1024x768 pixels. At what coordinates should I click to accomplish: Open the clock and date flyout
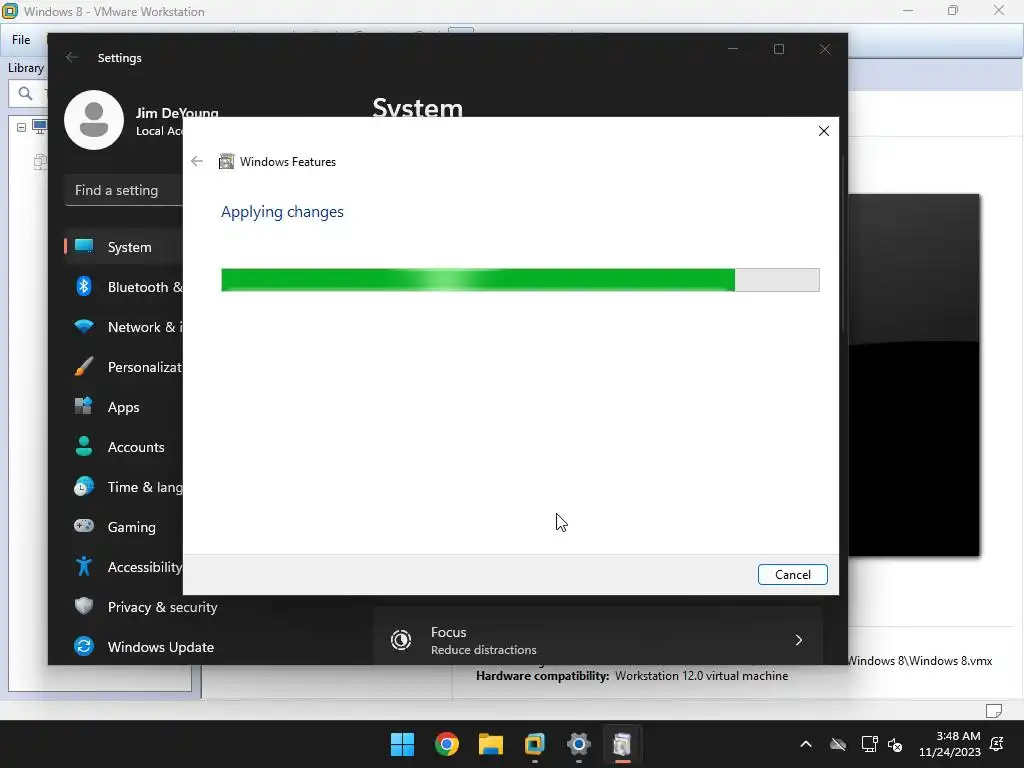950,744
